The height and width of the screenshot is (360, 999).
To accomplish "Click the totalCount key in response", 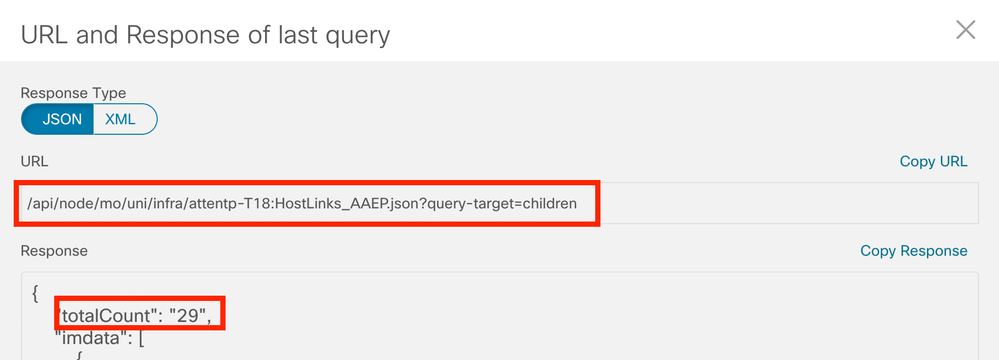I will coord(107,313).
